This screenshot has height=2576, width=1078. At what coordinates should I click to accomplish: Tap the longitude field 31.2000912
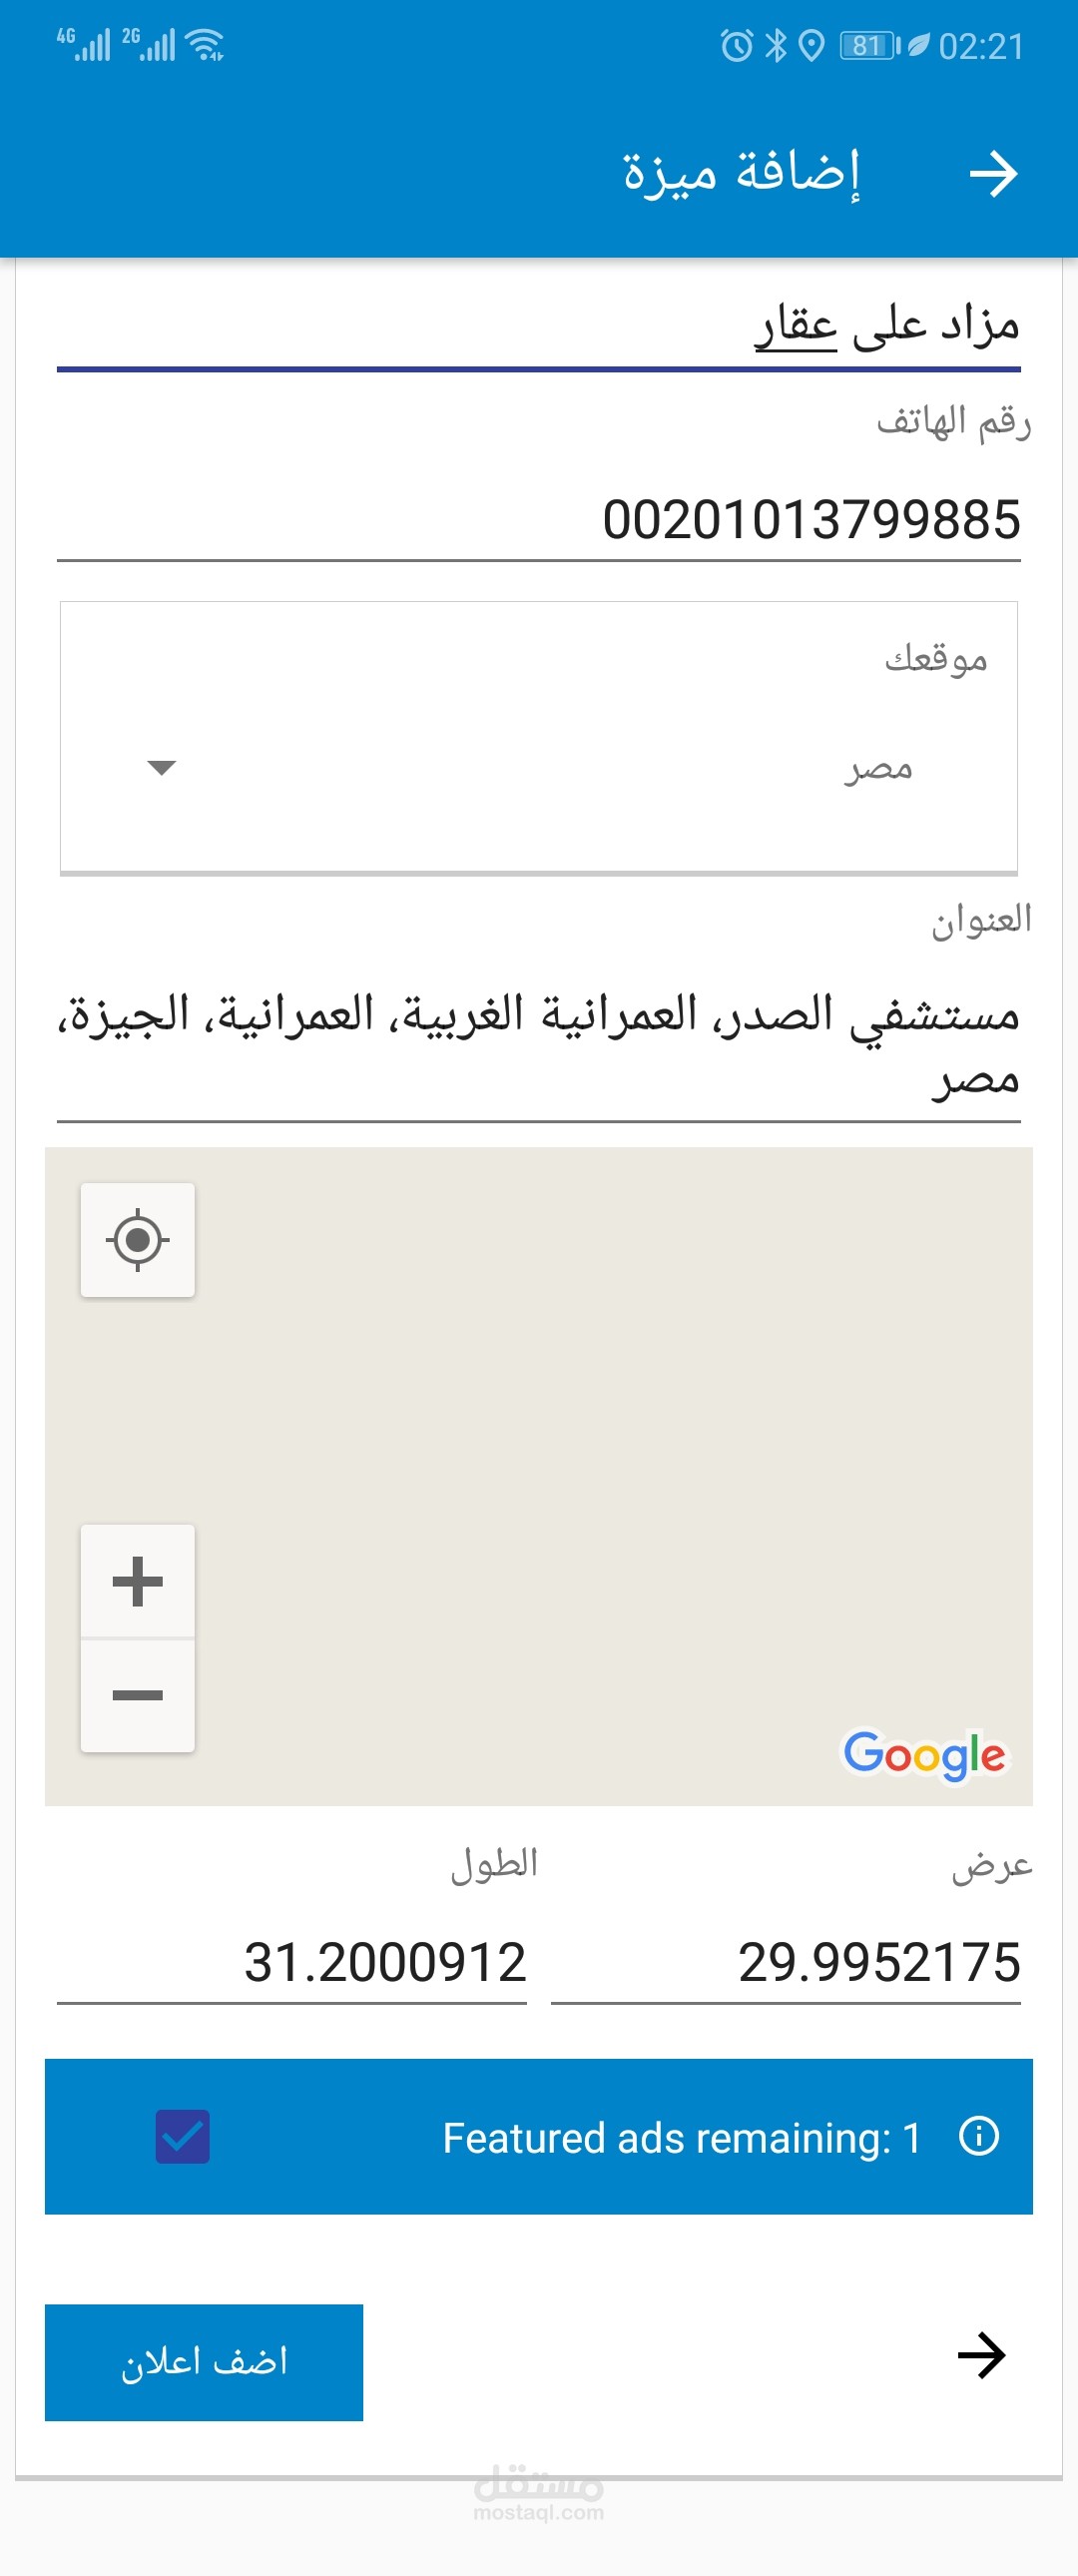(292, 1962)
